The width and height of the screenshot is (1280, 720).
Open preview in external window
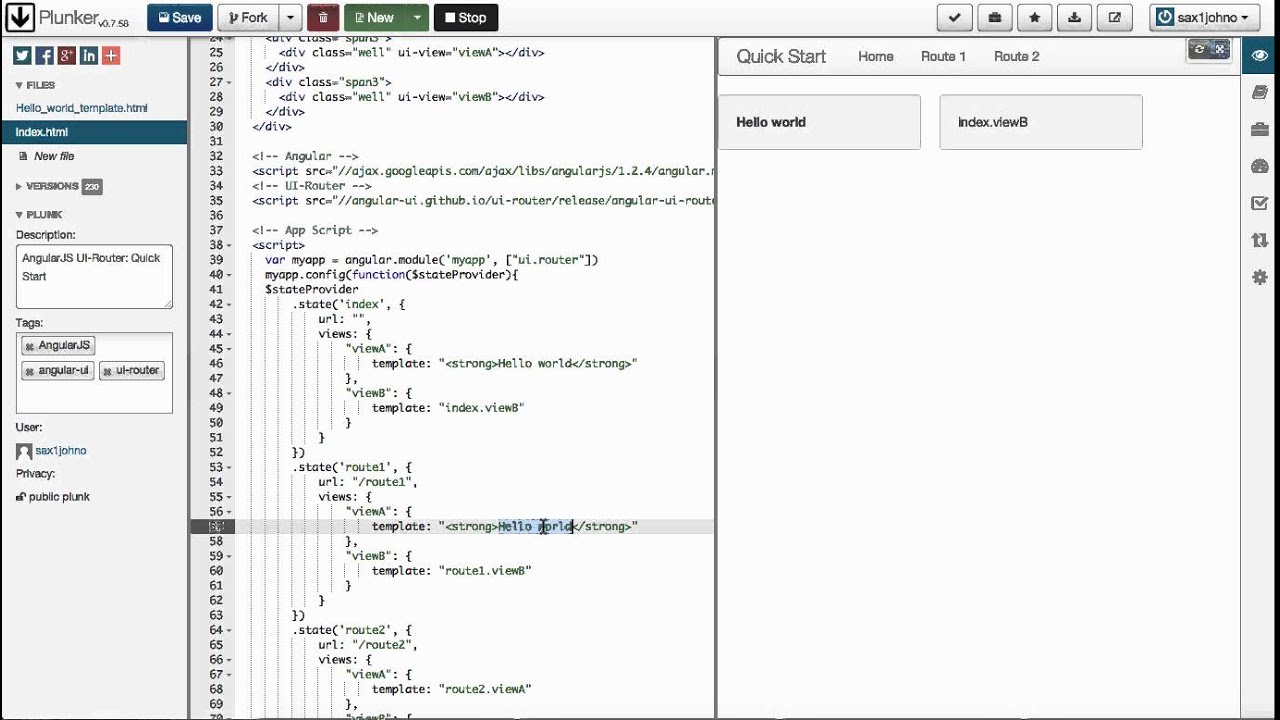coord(1114,17)
